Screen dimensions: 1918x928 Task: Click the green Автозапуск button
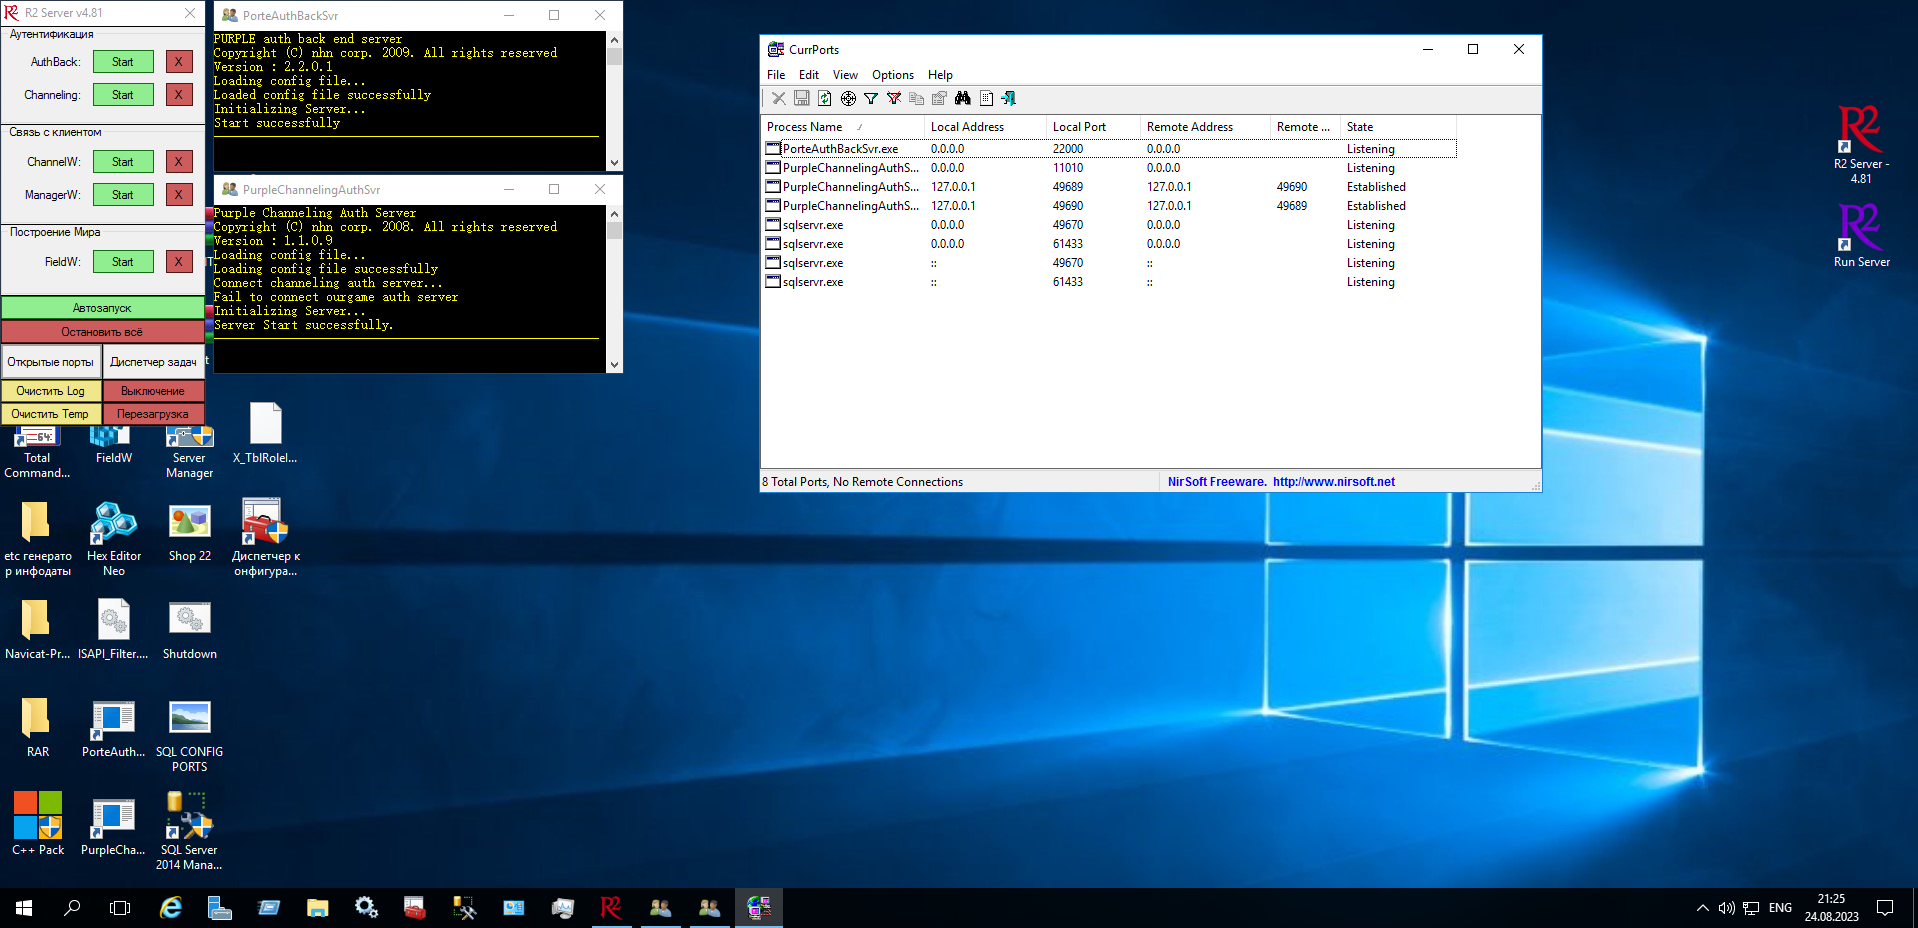click(x=102, y=308)
